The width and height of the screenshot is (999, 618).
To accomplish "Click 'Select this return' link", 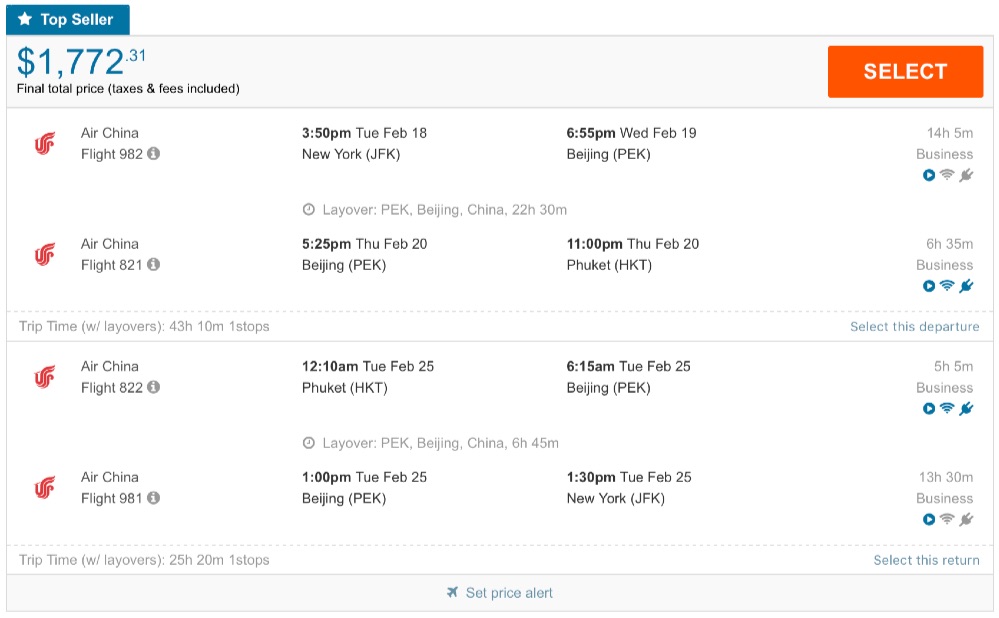I will coord(926,560).
